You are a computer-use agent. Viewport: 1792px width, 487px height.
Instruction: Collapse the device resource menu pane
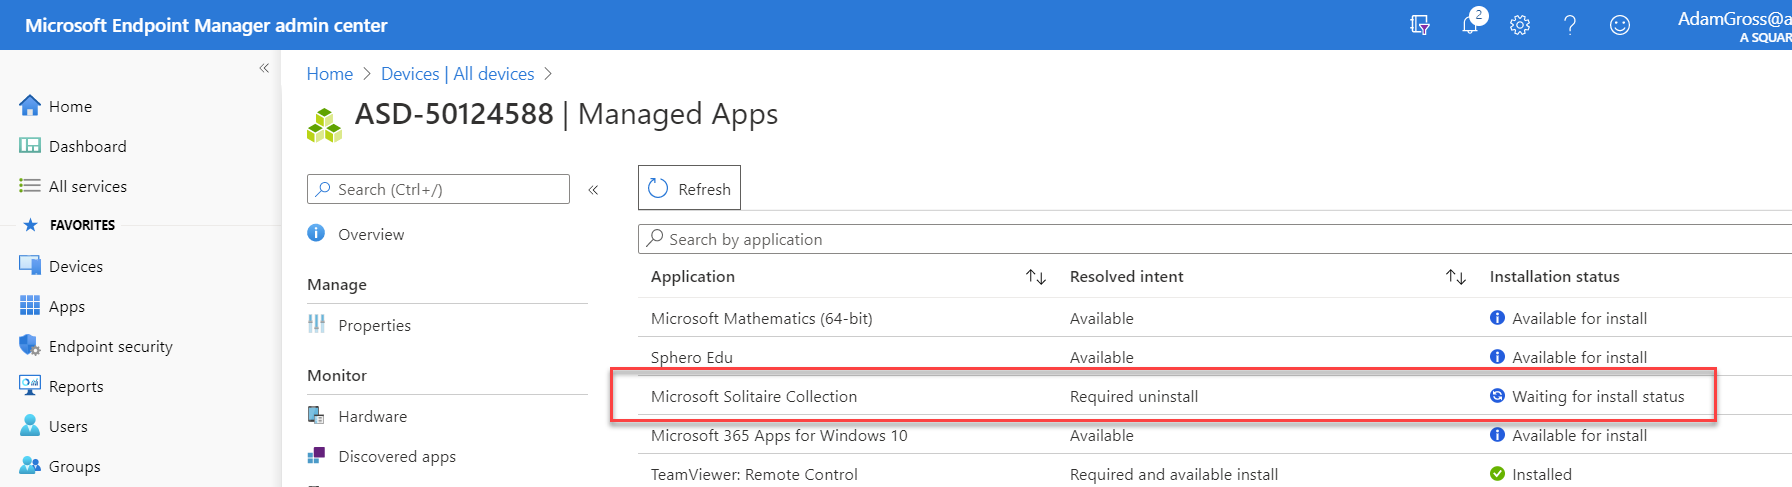593,189
